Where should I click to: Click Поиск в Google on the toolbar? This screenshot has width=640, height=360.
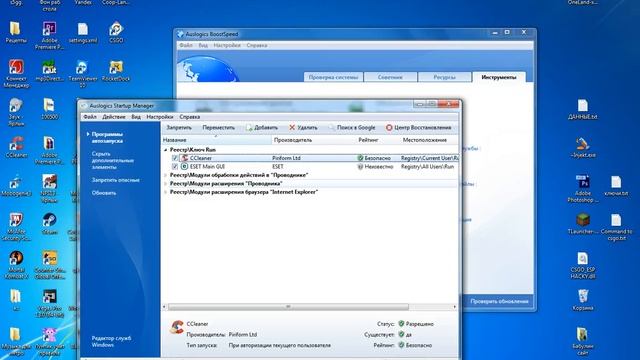point(352,128)
